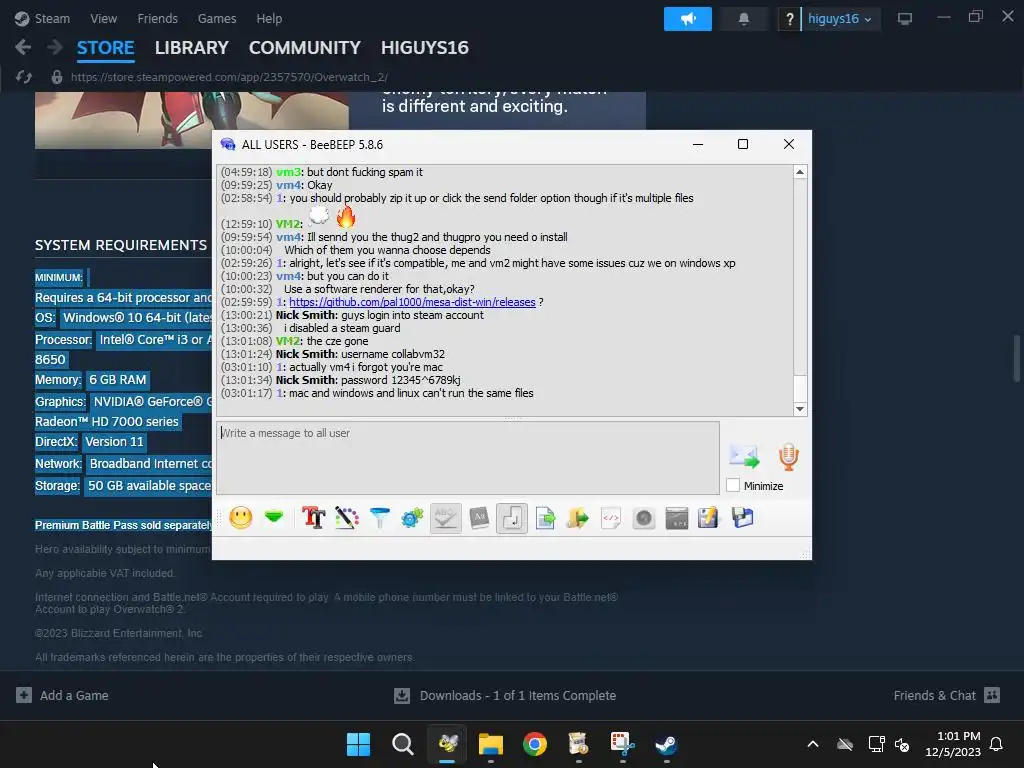Click the Steam page vertical scrollbar thumb
This screenshot has width=1024, height=768.
tap(1016, 358)
